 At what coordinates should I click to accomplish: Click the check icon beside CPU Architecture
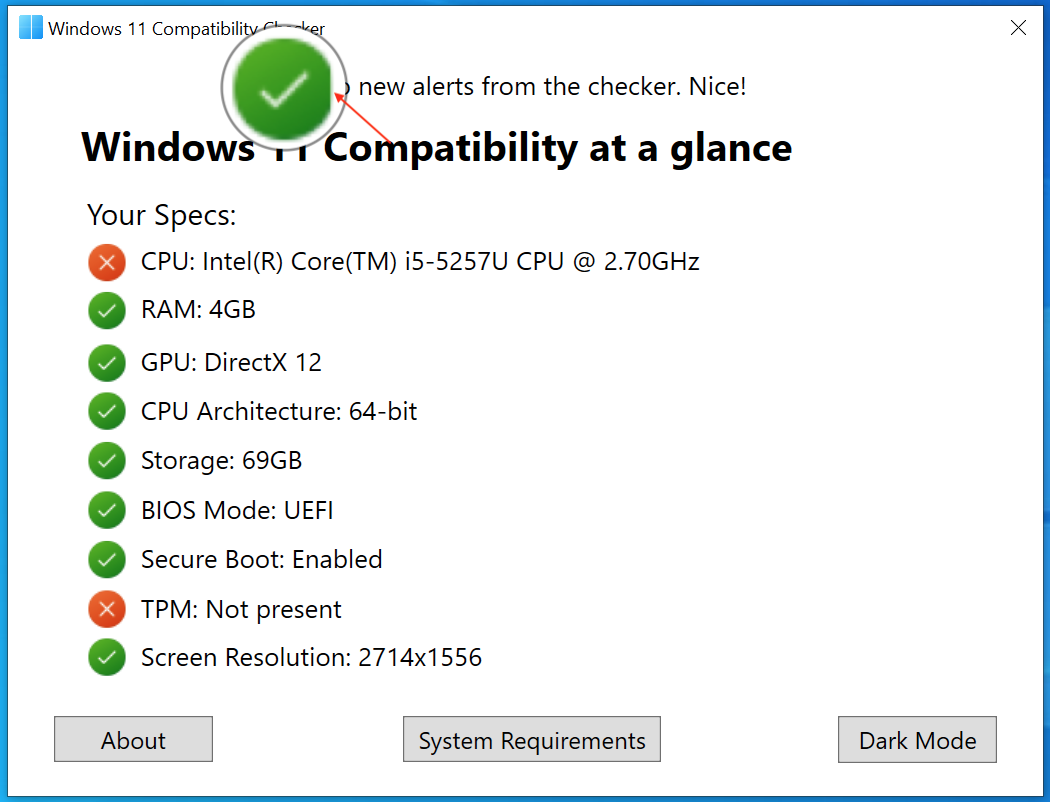click(x=107, y=411)
